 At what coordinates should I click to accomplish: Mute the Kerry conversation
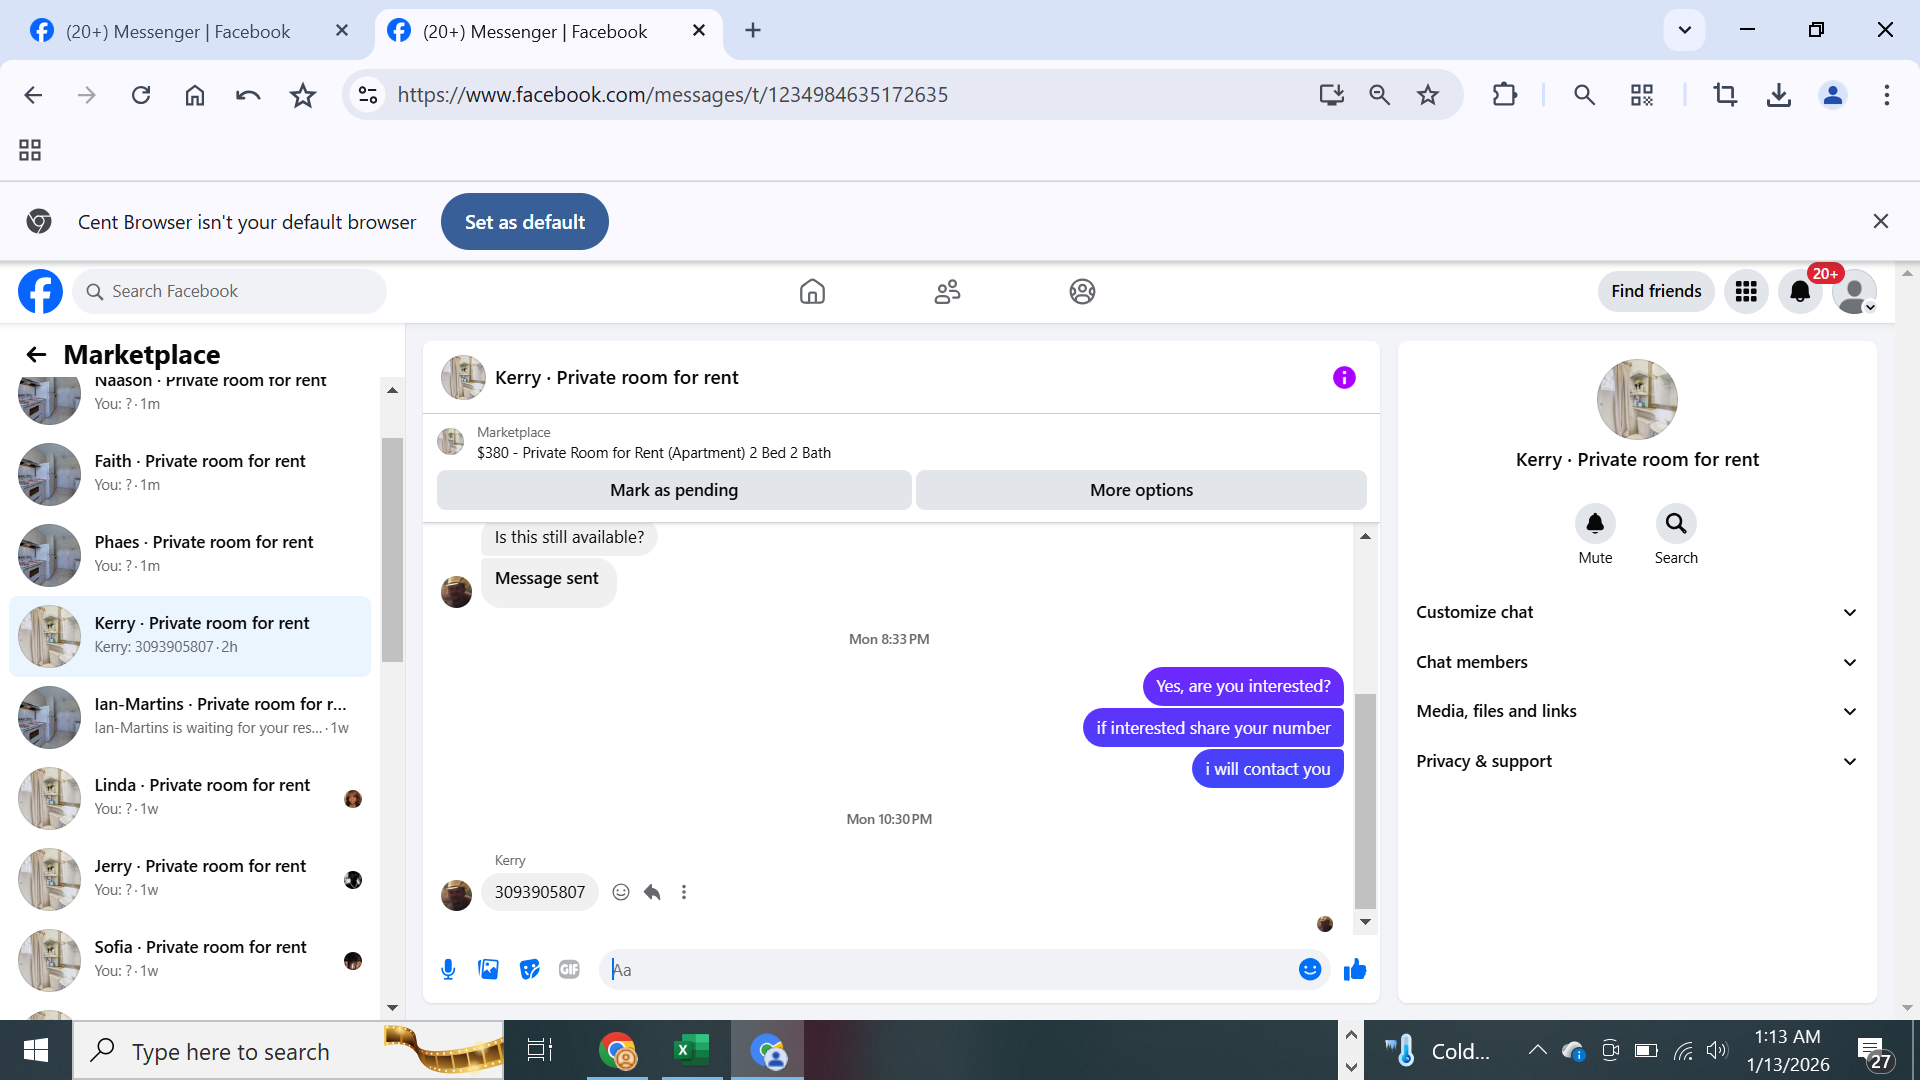tap(1595, 524)
